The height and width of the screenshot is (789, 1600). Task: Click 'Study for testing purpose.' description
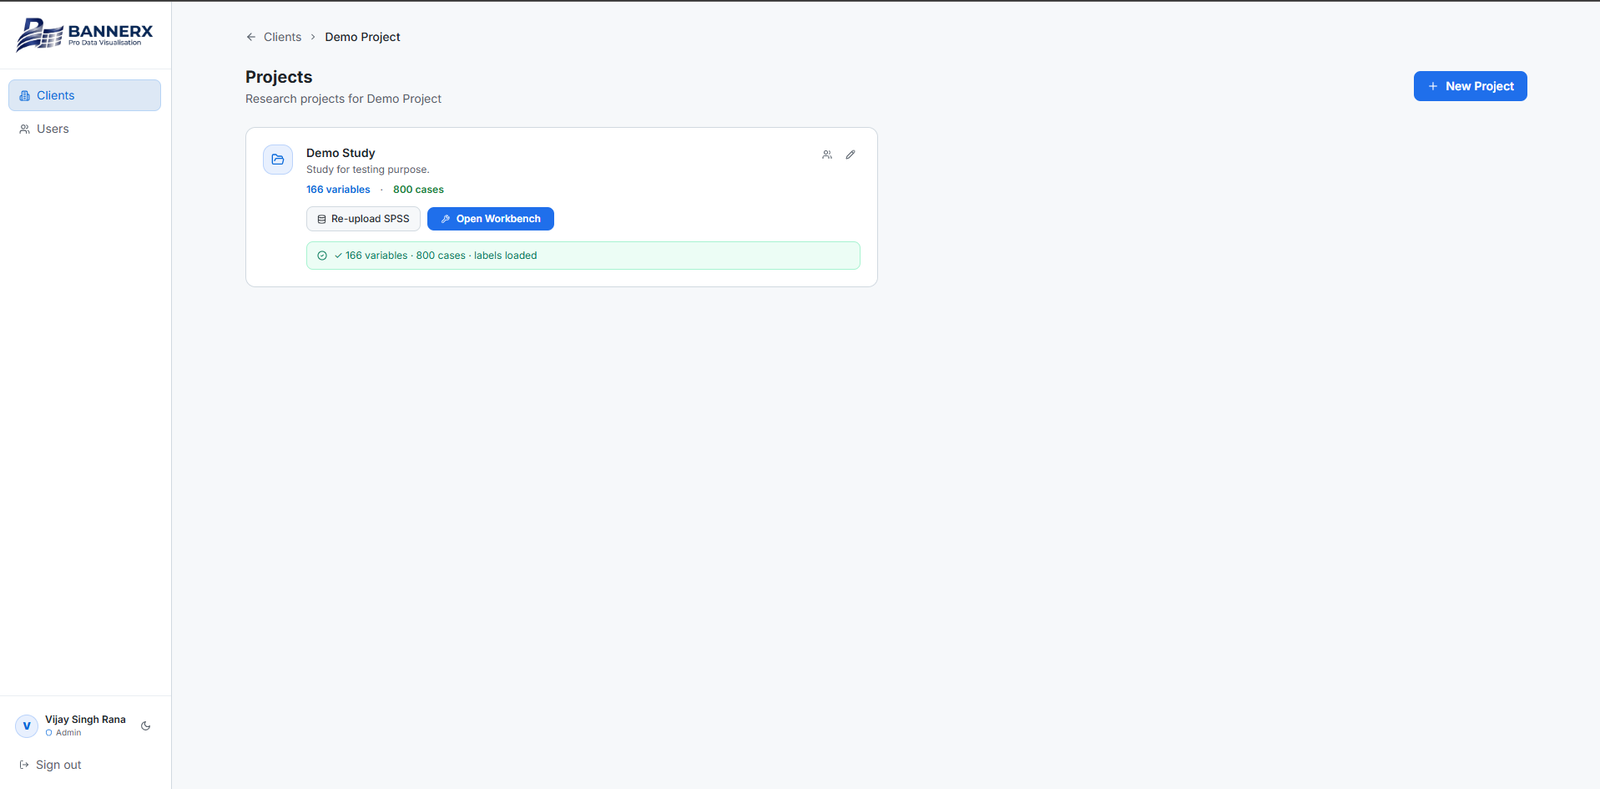tap(367, 170)
